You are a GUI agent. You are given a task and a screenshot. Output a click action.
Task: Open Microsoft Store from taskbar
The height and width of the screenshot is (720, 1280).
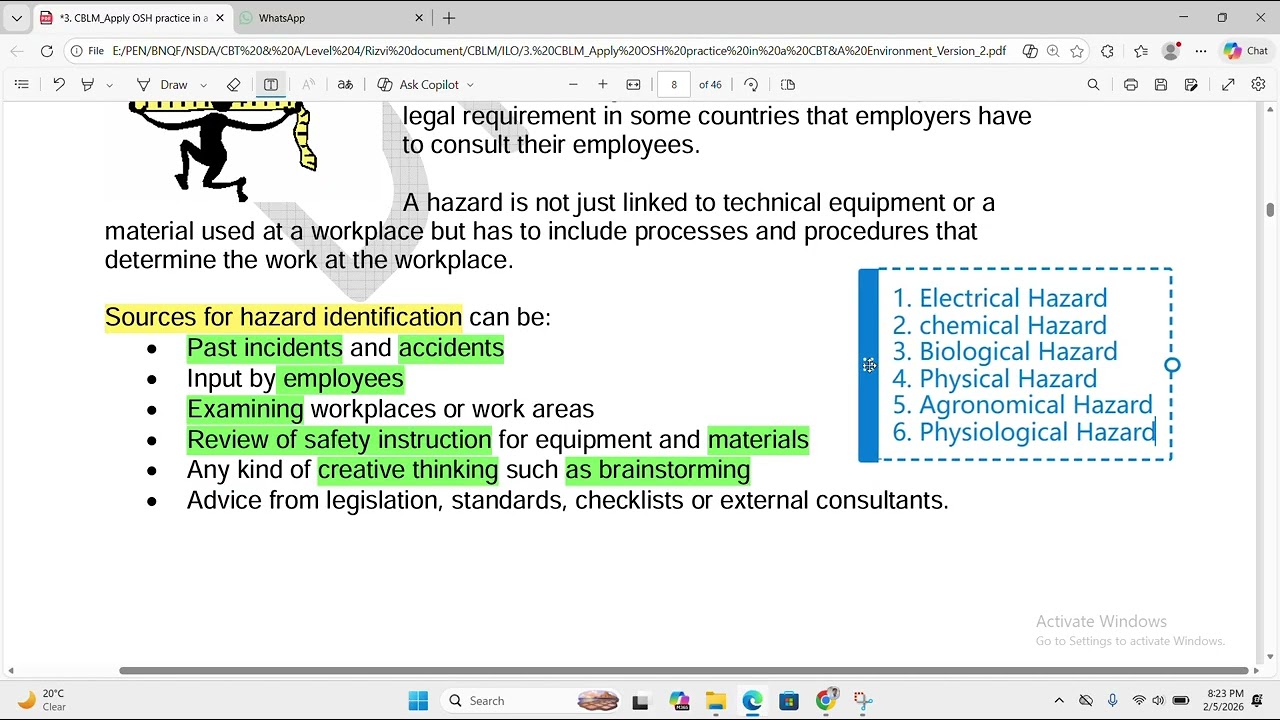coord(789,701)
